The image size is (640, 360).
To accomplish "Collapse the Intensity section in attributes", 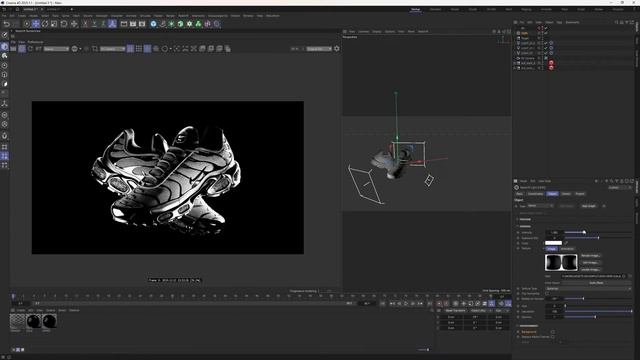I will point(518,226).
